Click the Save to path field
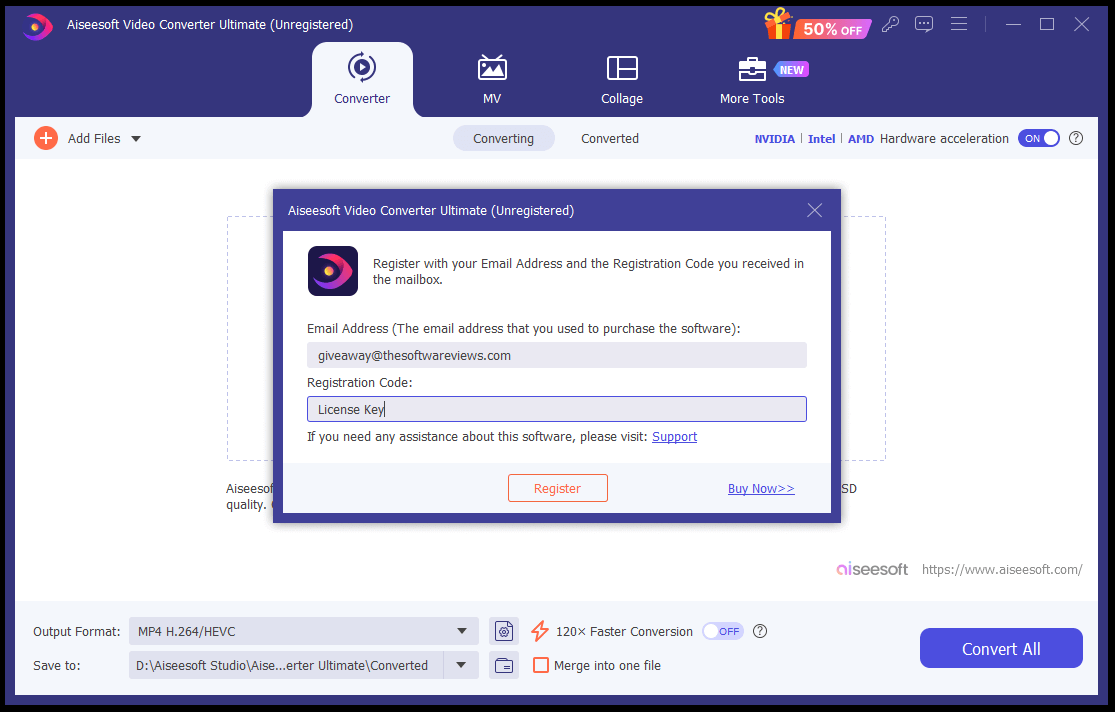The height and width of the screenshot is (712, 1115). [x=286, y=665]
